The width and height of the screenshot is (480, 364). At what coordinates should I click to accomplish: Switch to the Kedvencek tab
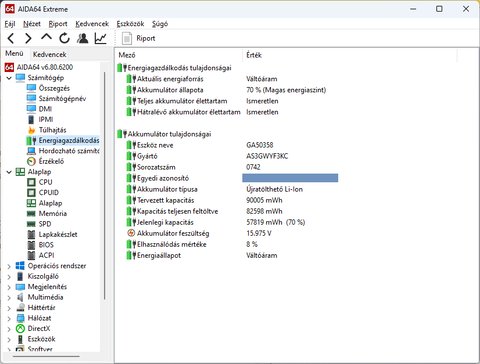(49, 54)
